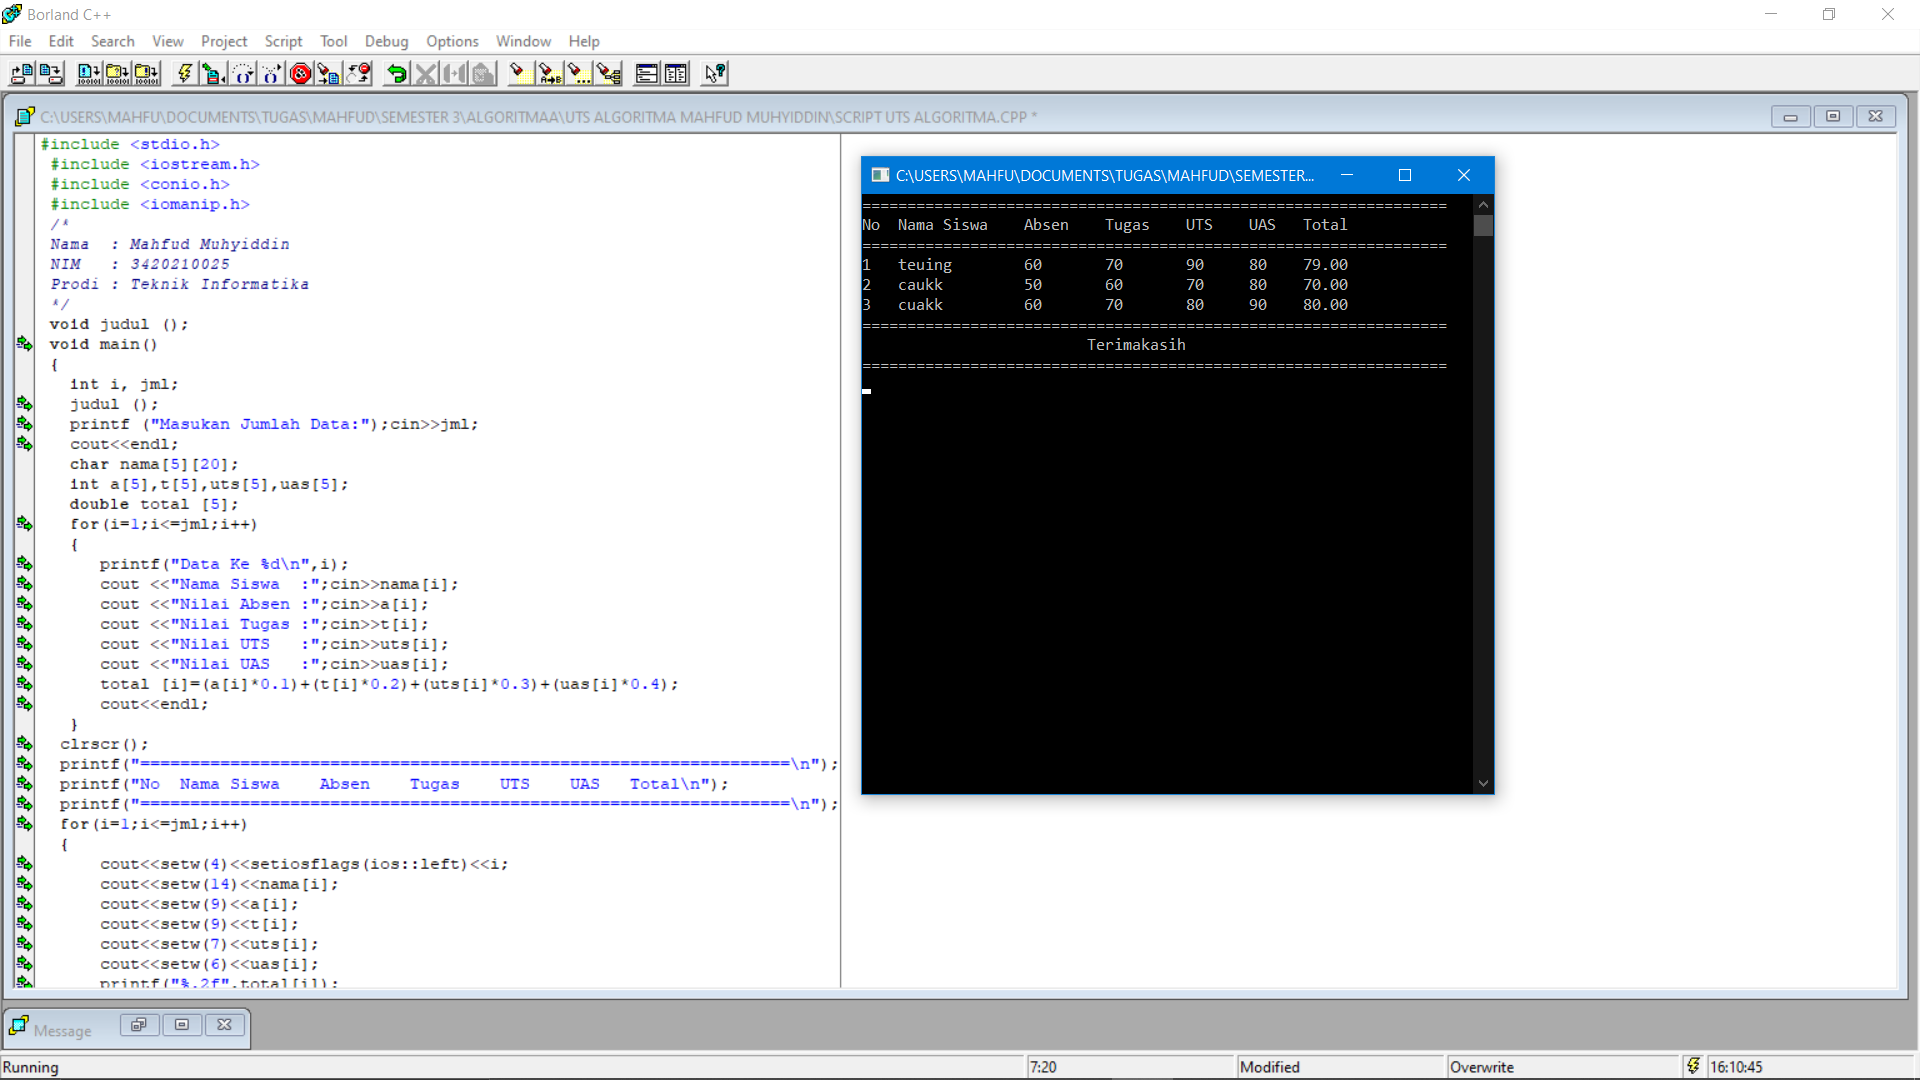
Task: Click the Replace A to B icon
Action: tap(549, 73)
